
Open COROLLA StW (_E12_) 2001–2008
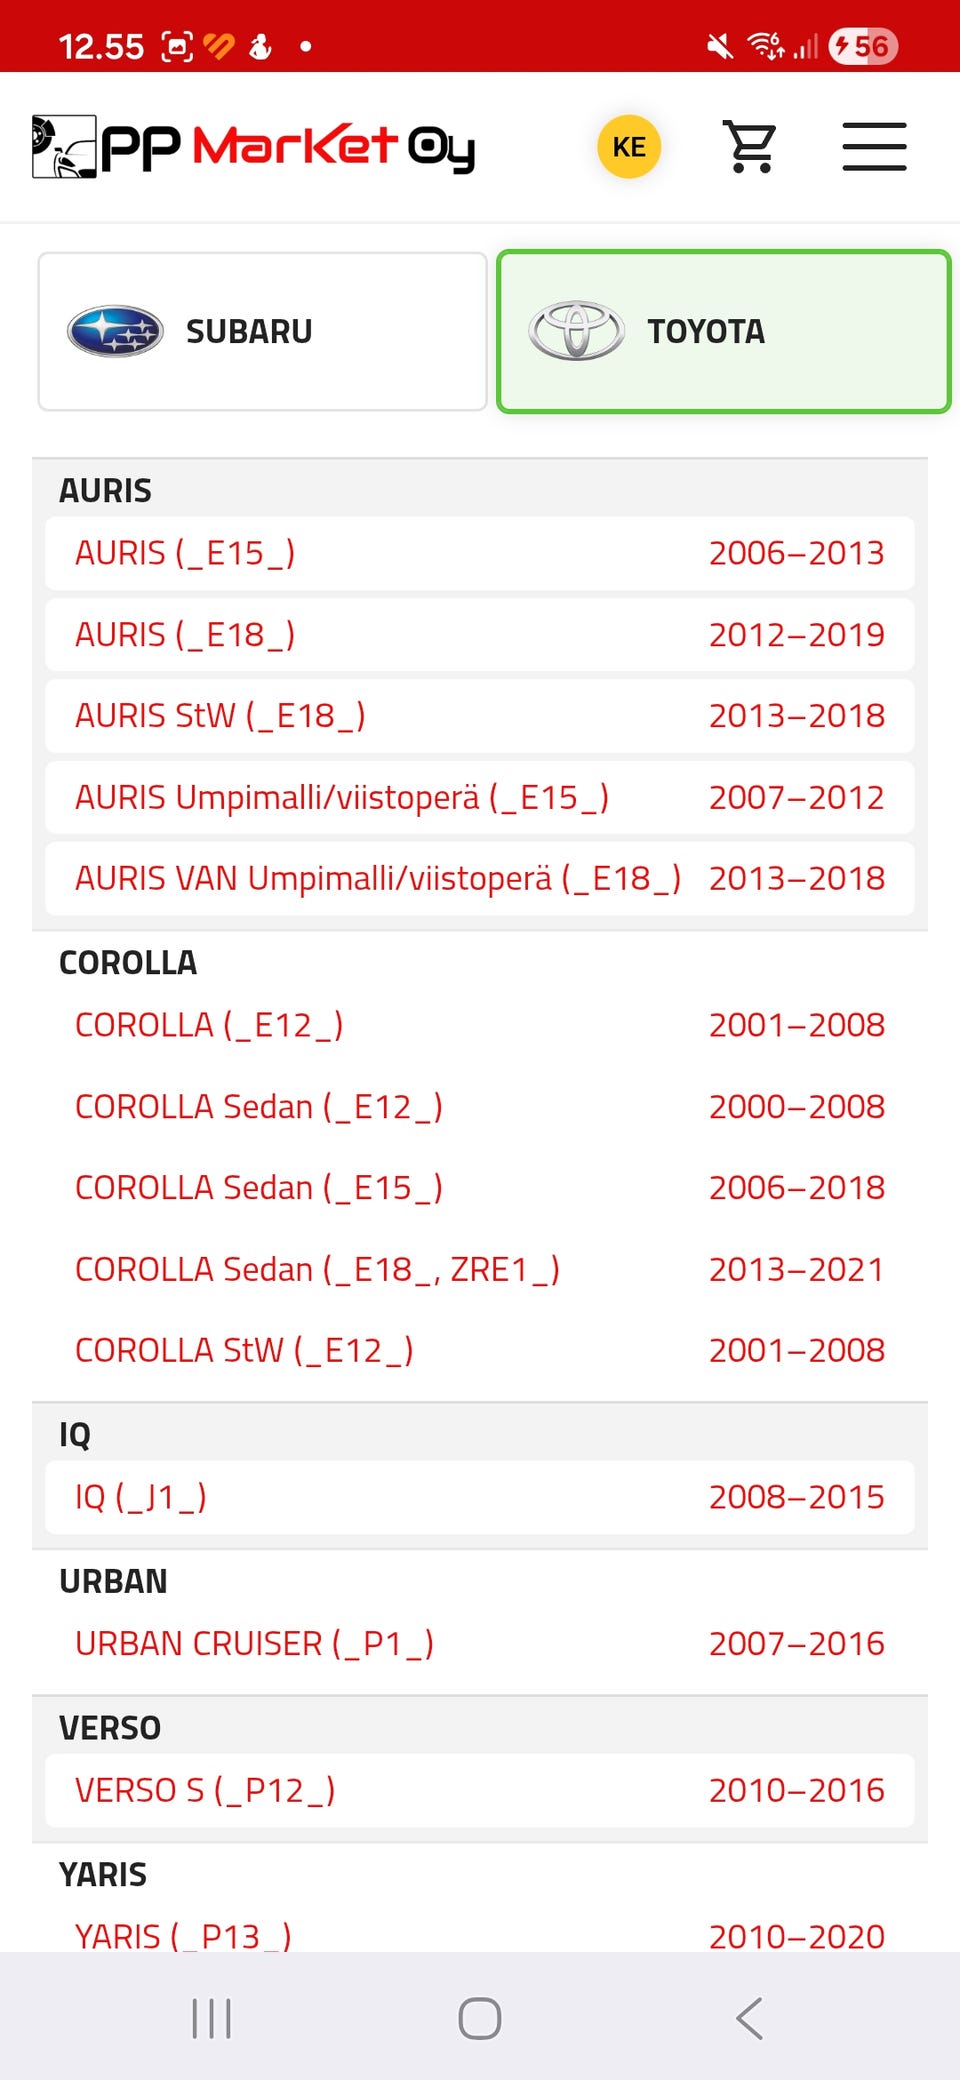480,1350
